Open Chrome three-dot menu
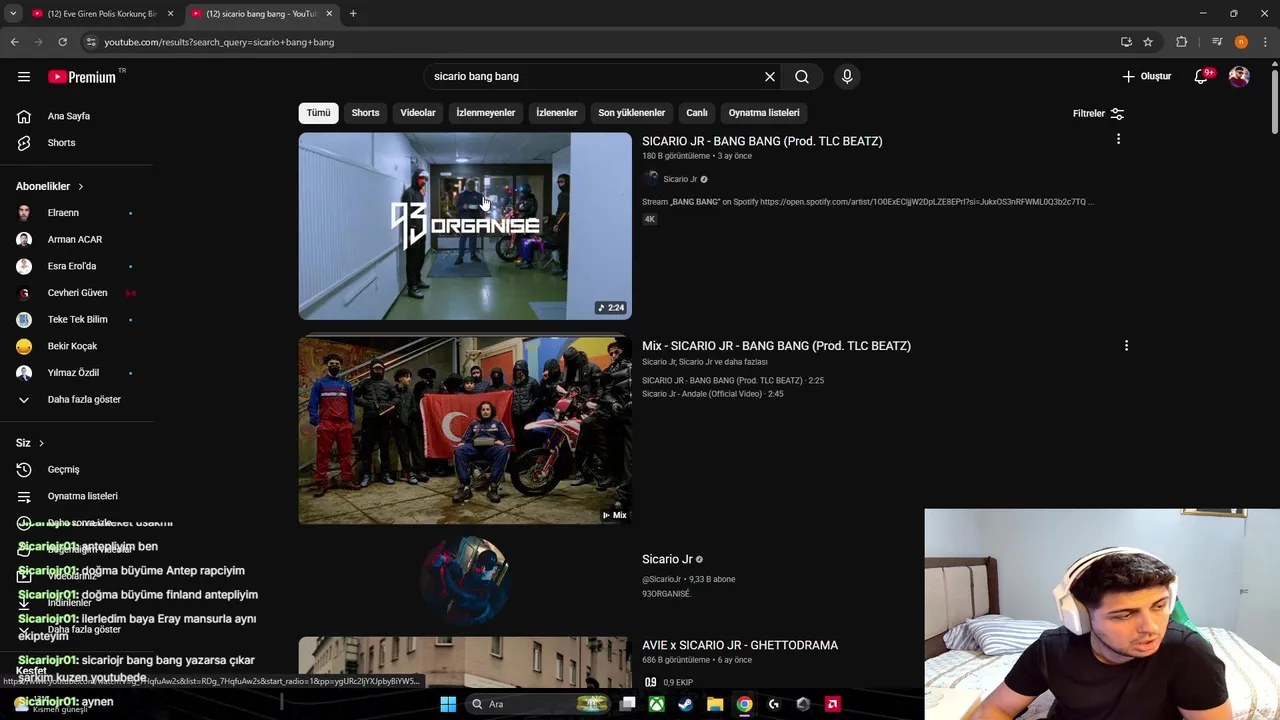This screenshot has width=1280, height=720. (x=1265, y=42)
